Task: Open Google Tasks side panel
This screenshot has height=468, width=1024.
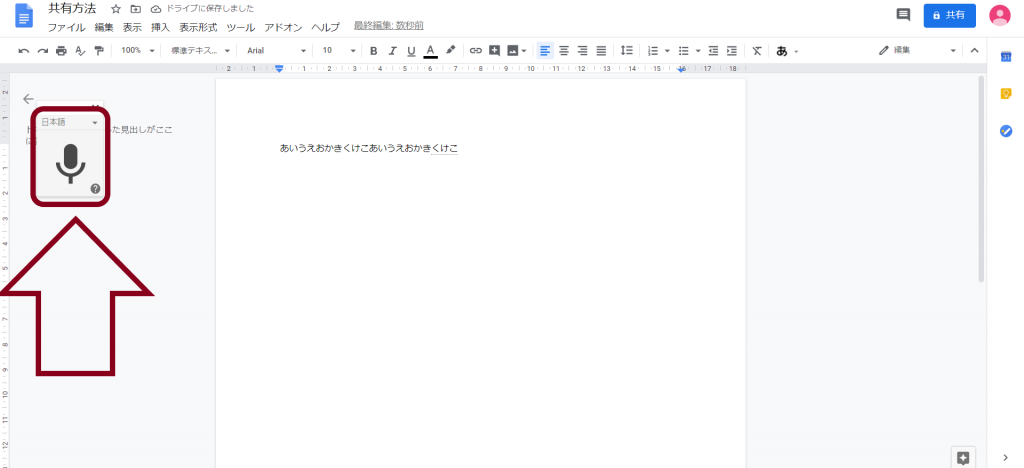Action: (x=1006, y=131)
